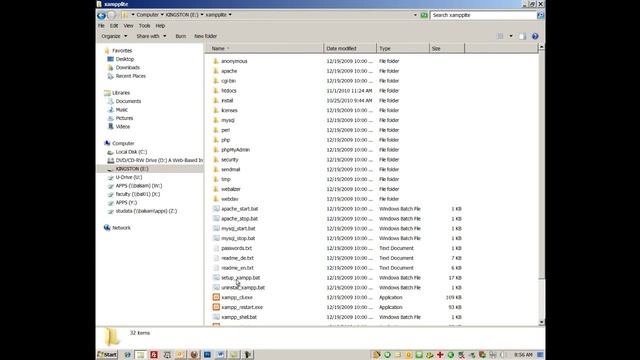Sort by the Size column header
This screenshot has height=360, width=640.
pyautogui.click(x=447, y=49)
